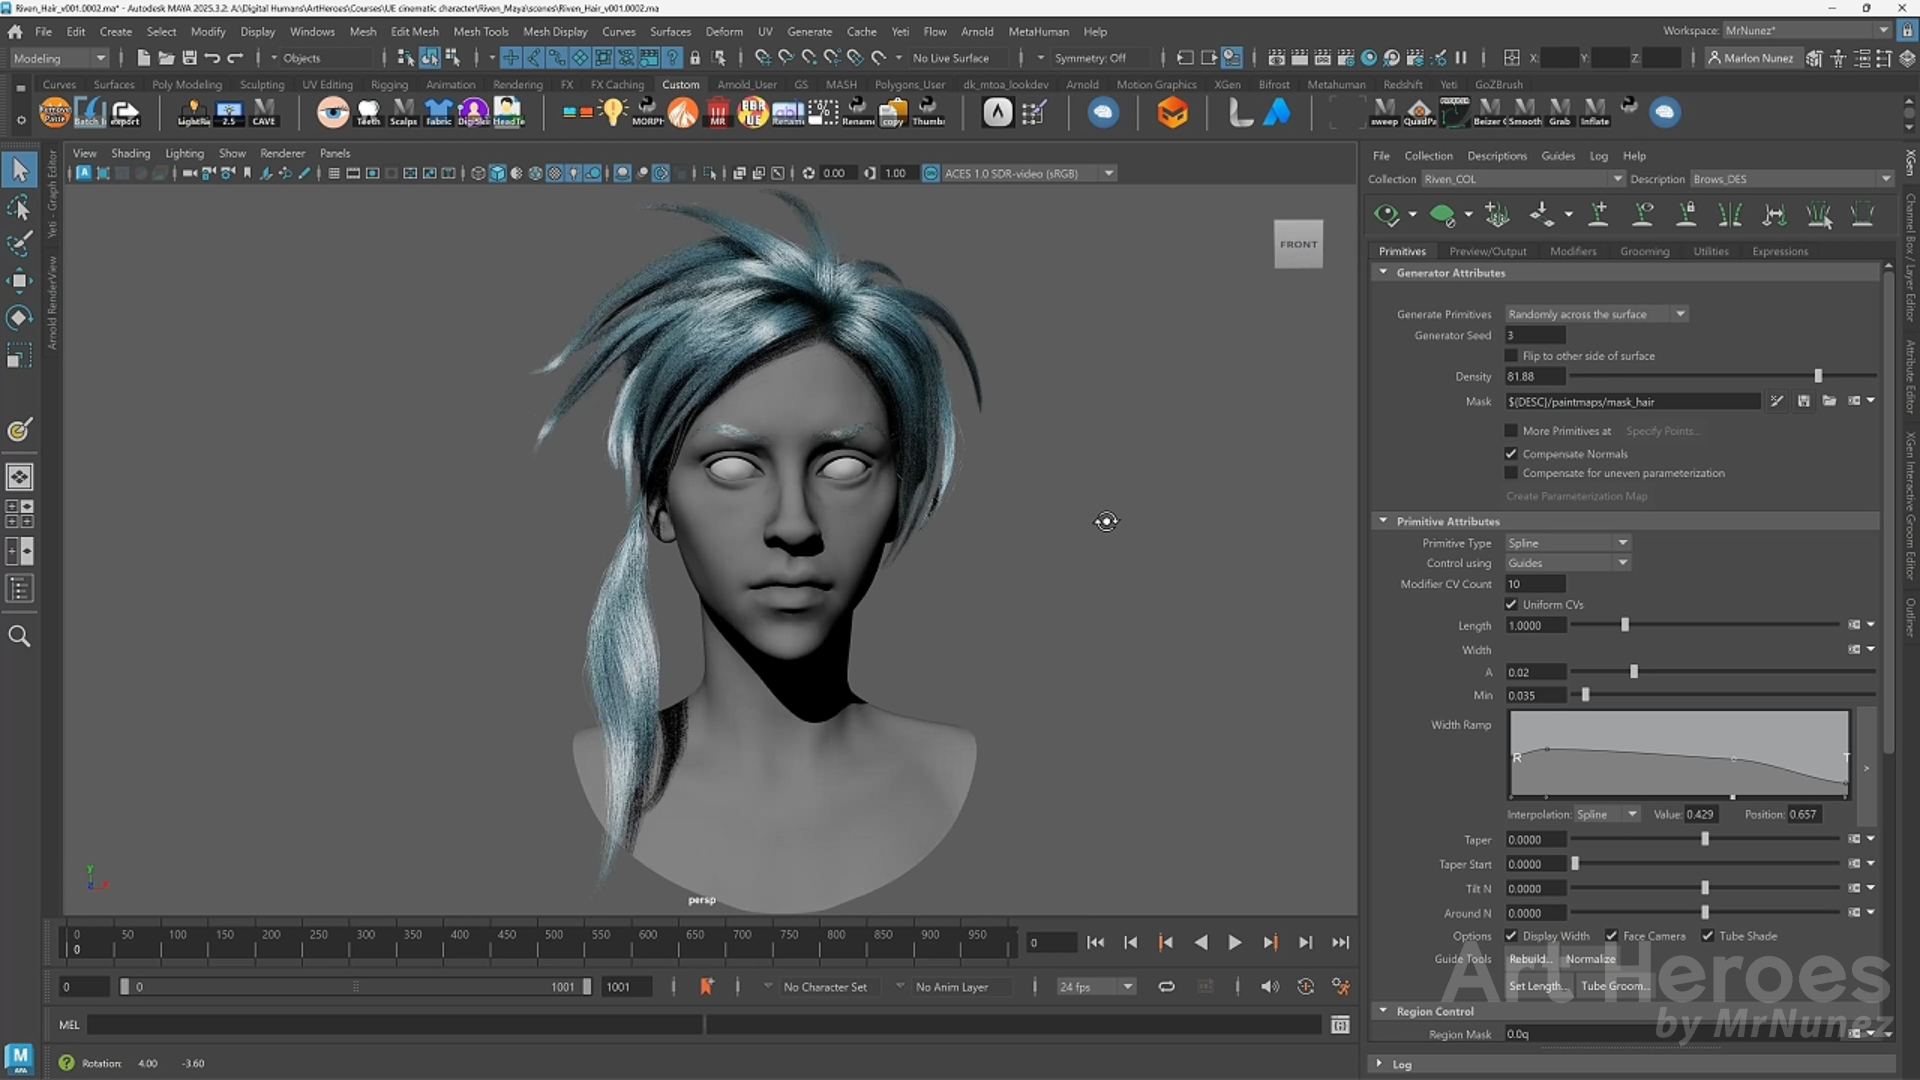Screen dimensions: 1920x1080
Task: Click the Fabric shelf icon
Action: (439, 112)
